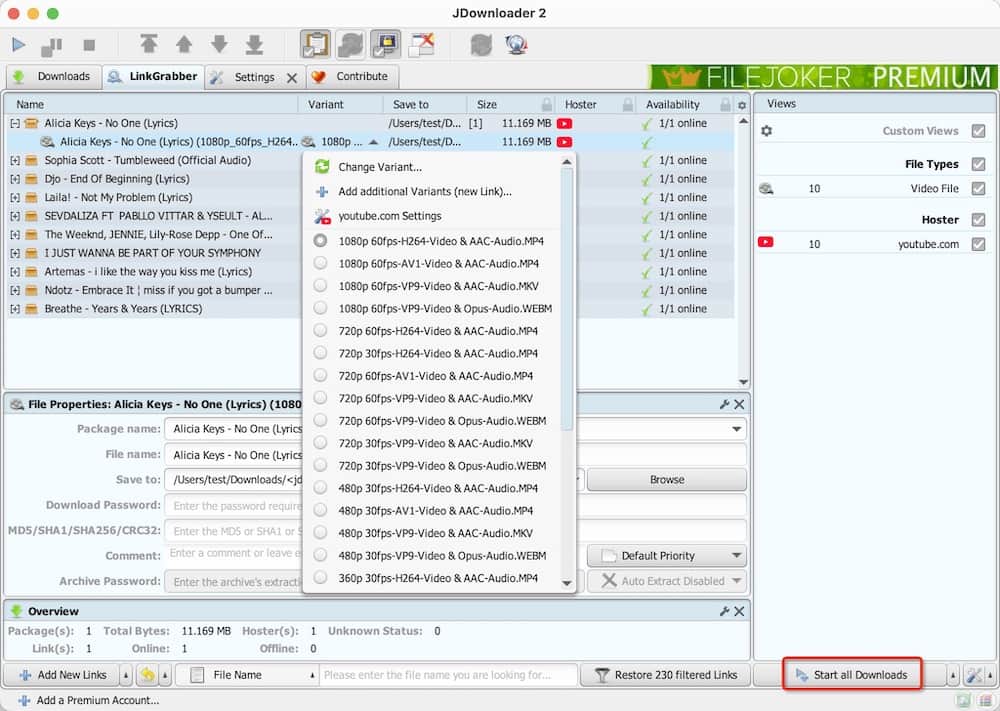Screen dimensions: 1000x711
Task: Toggle auto reconnect toolbar icon
Action: click(351, 44)
